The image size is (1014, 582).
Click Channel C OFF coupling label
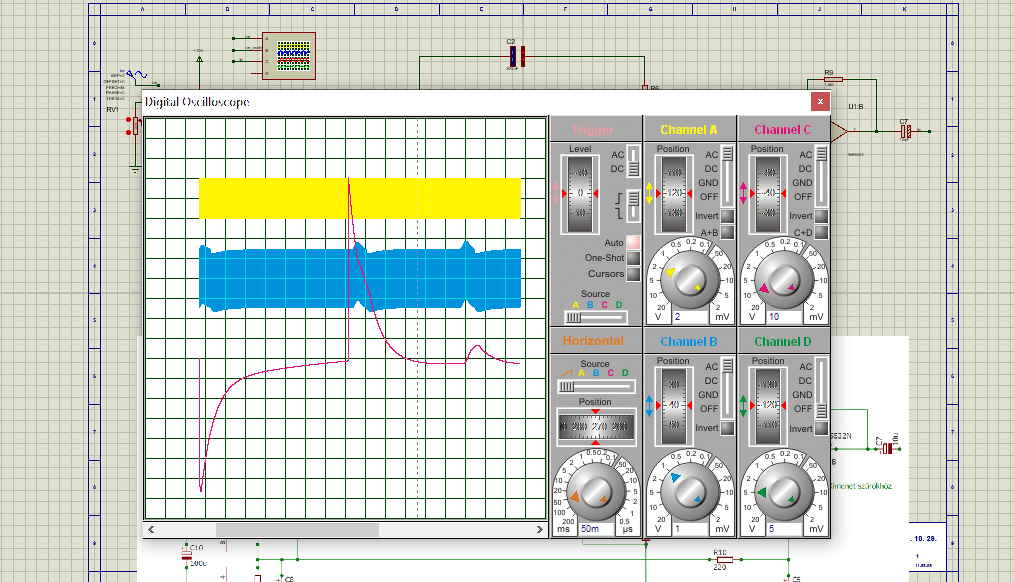point(803,197)
